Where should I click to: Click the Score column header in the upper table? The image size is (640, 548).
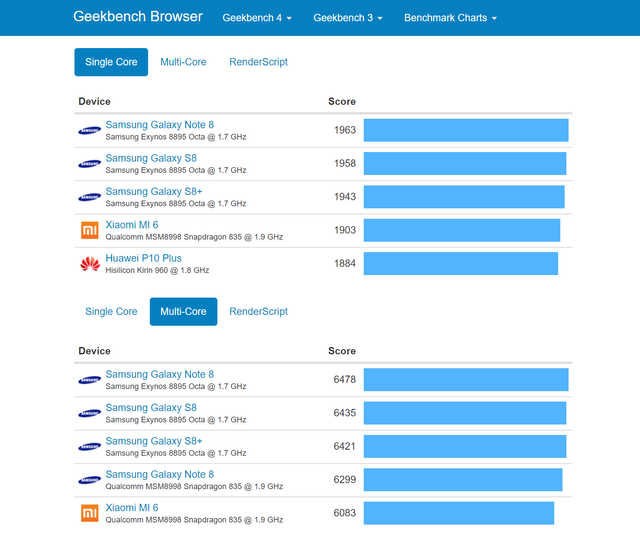pyautogui.click(x=342, y=101)
